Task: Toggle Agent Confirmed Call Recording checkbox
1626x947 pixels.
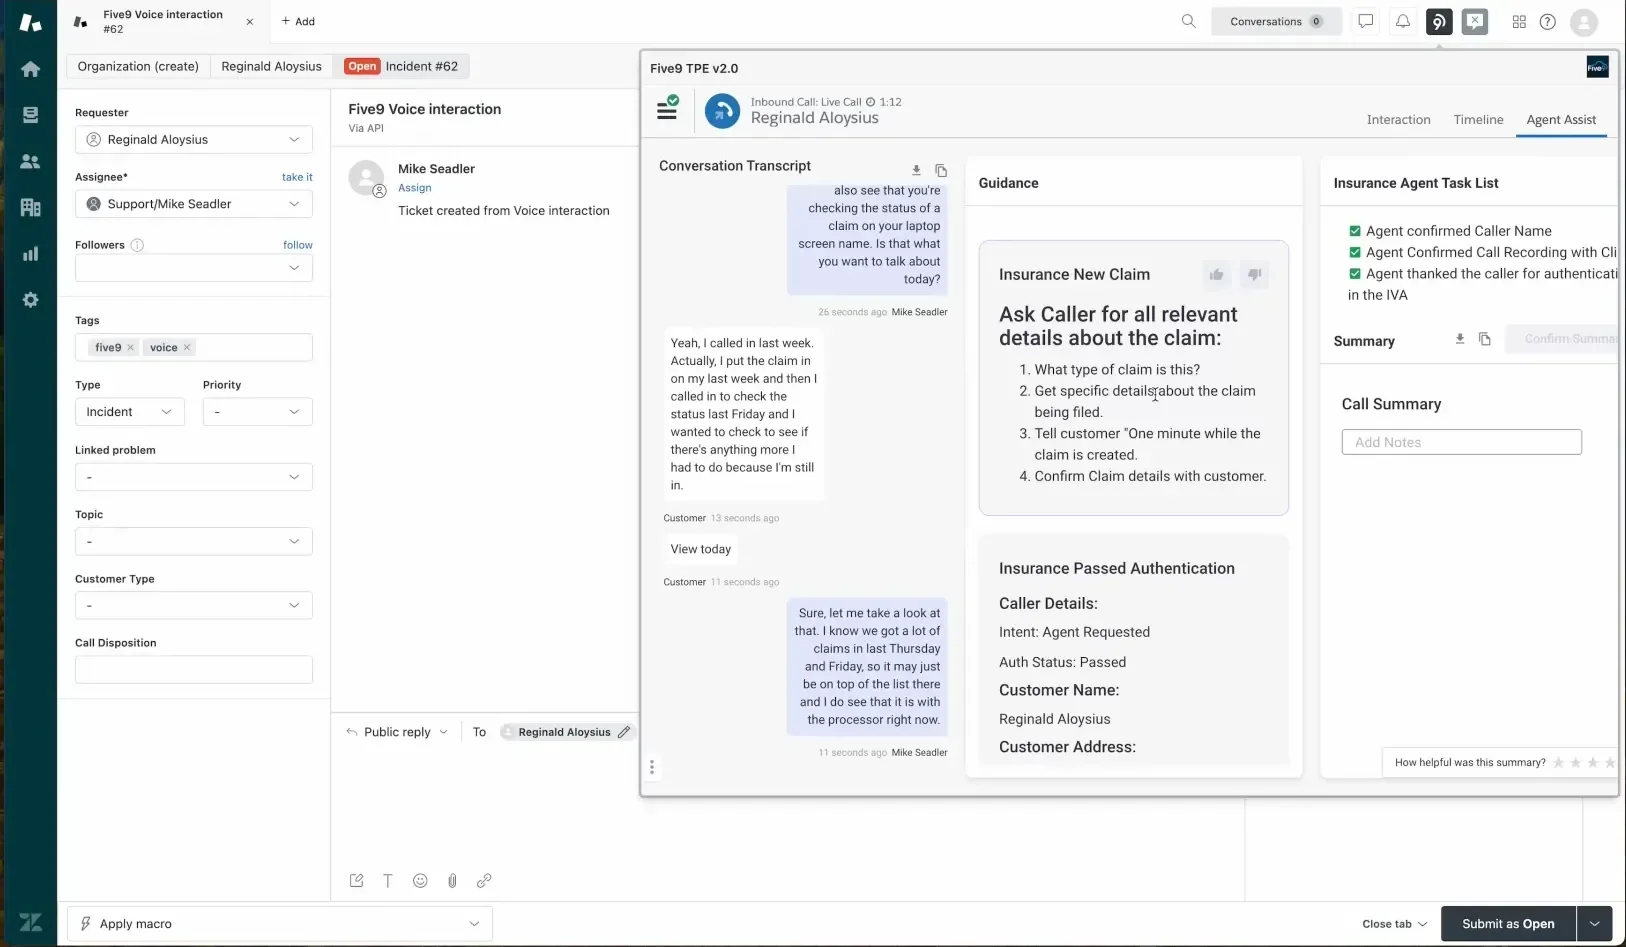Action: (x=1355, y=253)
